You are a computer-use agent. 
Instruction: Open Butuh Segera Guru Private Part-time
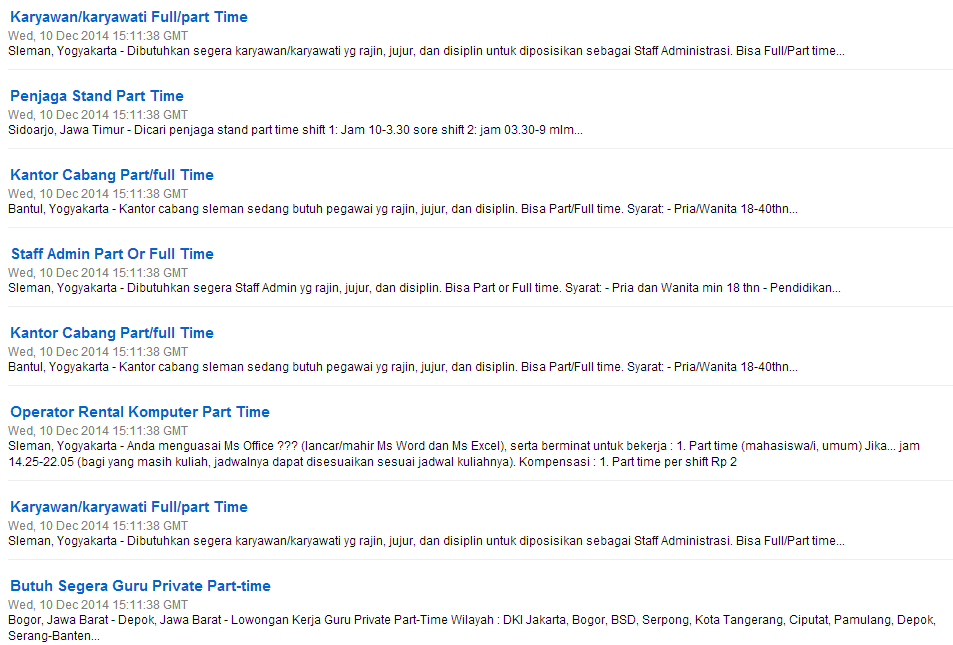coord(140,586)
